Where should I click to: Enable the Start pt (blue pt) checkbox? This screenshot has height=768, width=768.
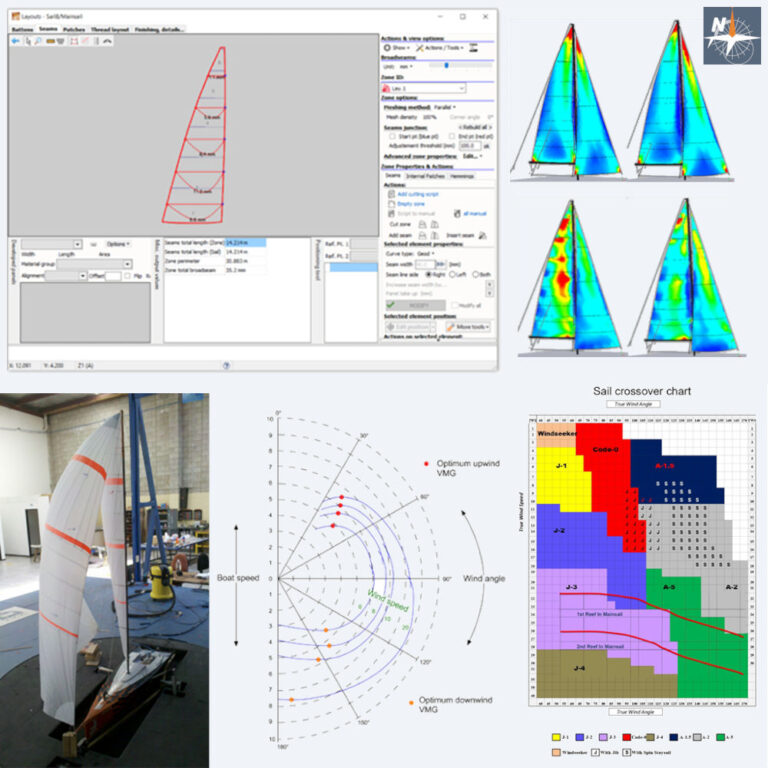391,136
